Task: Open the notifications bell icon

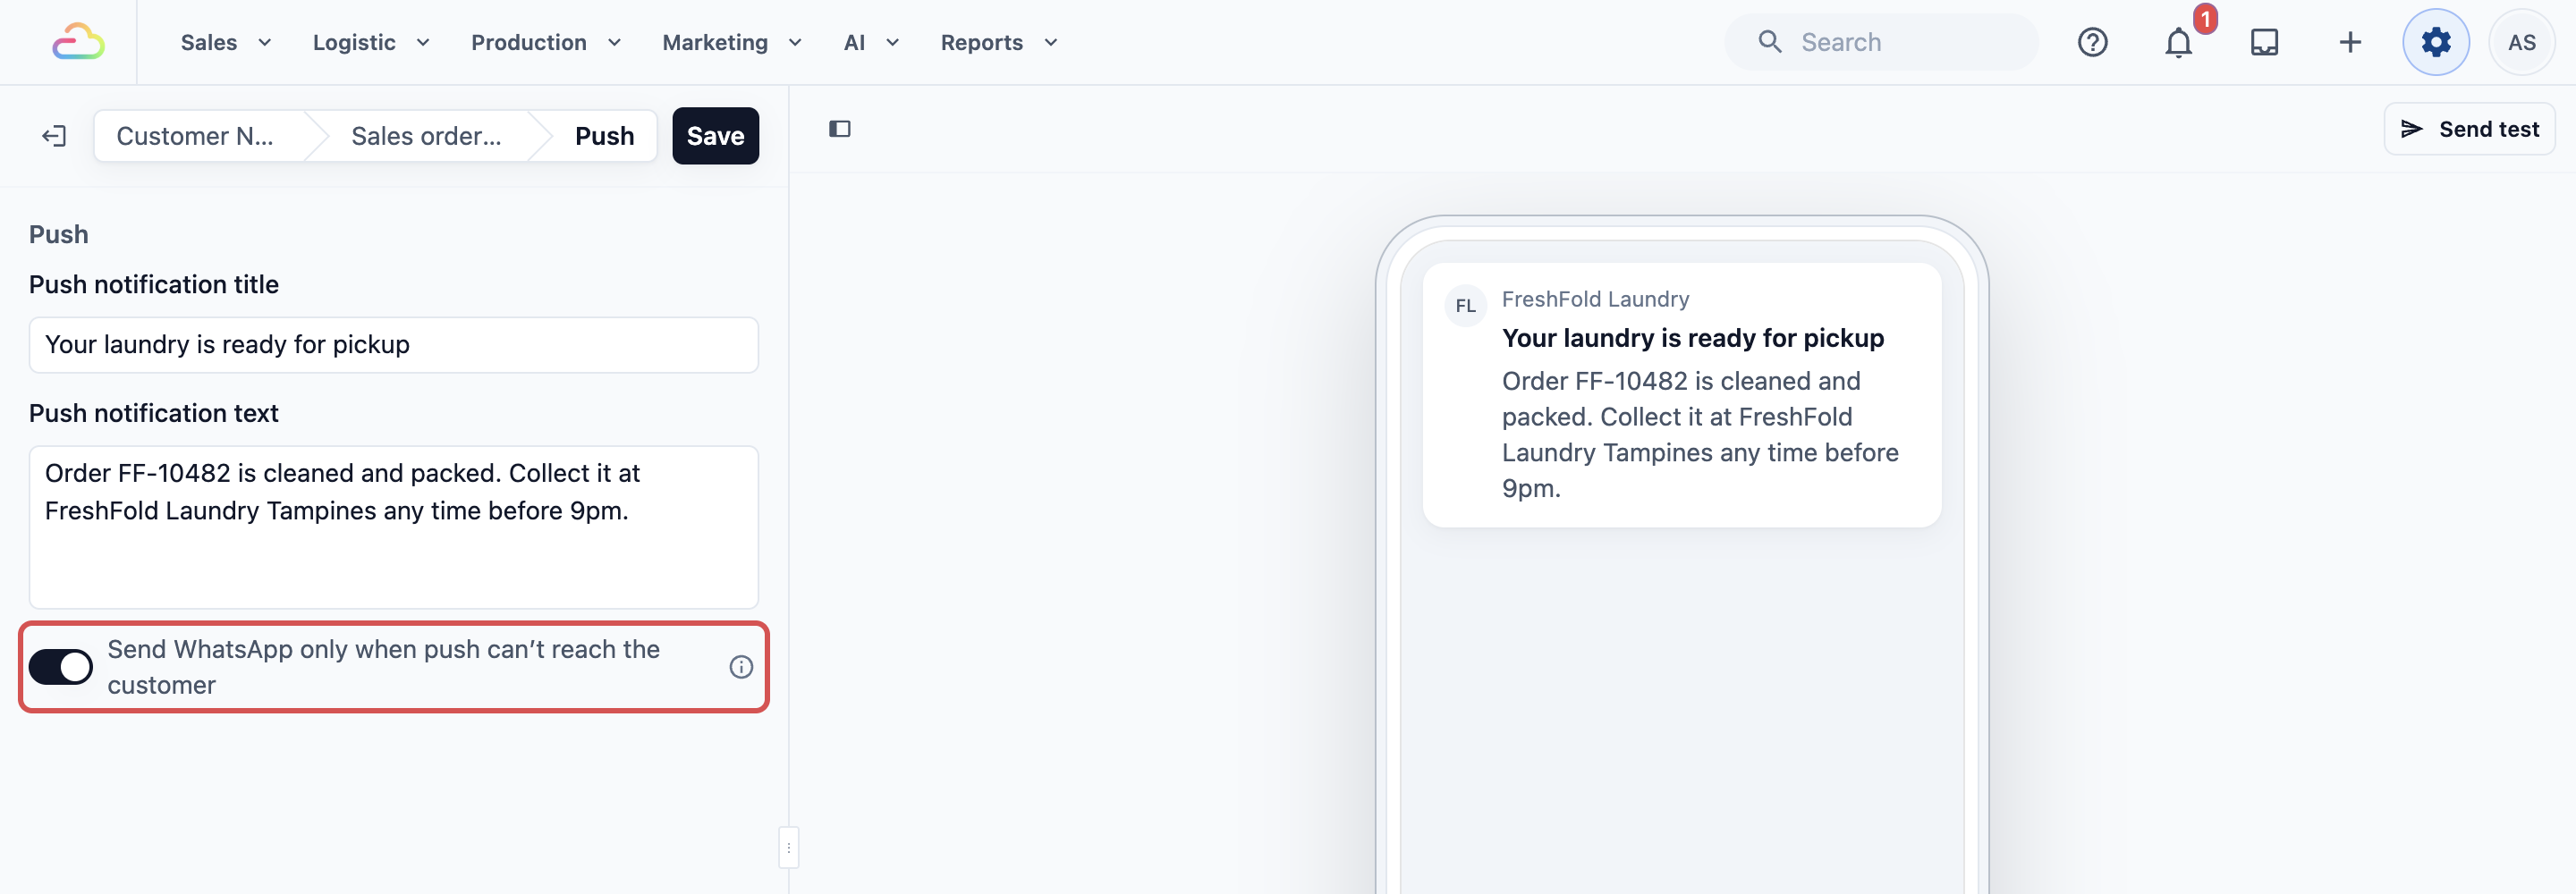Action: (2178, 42)
